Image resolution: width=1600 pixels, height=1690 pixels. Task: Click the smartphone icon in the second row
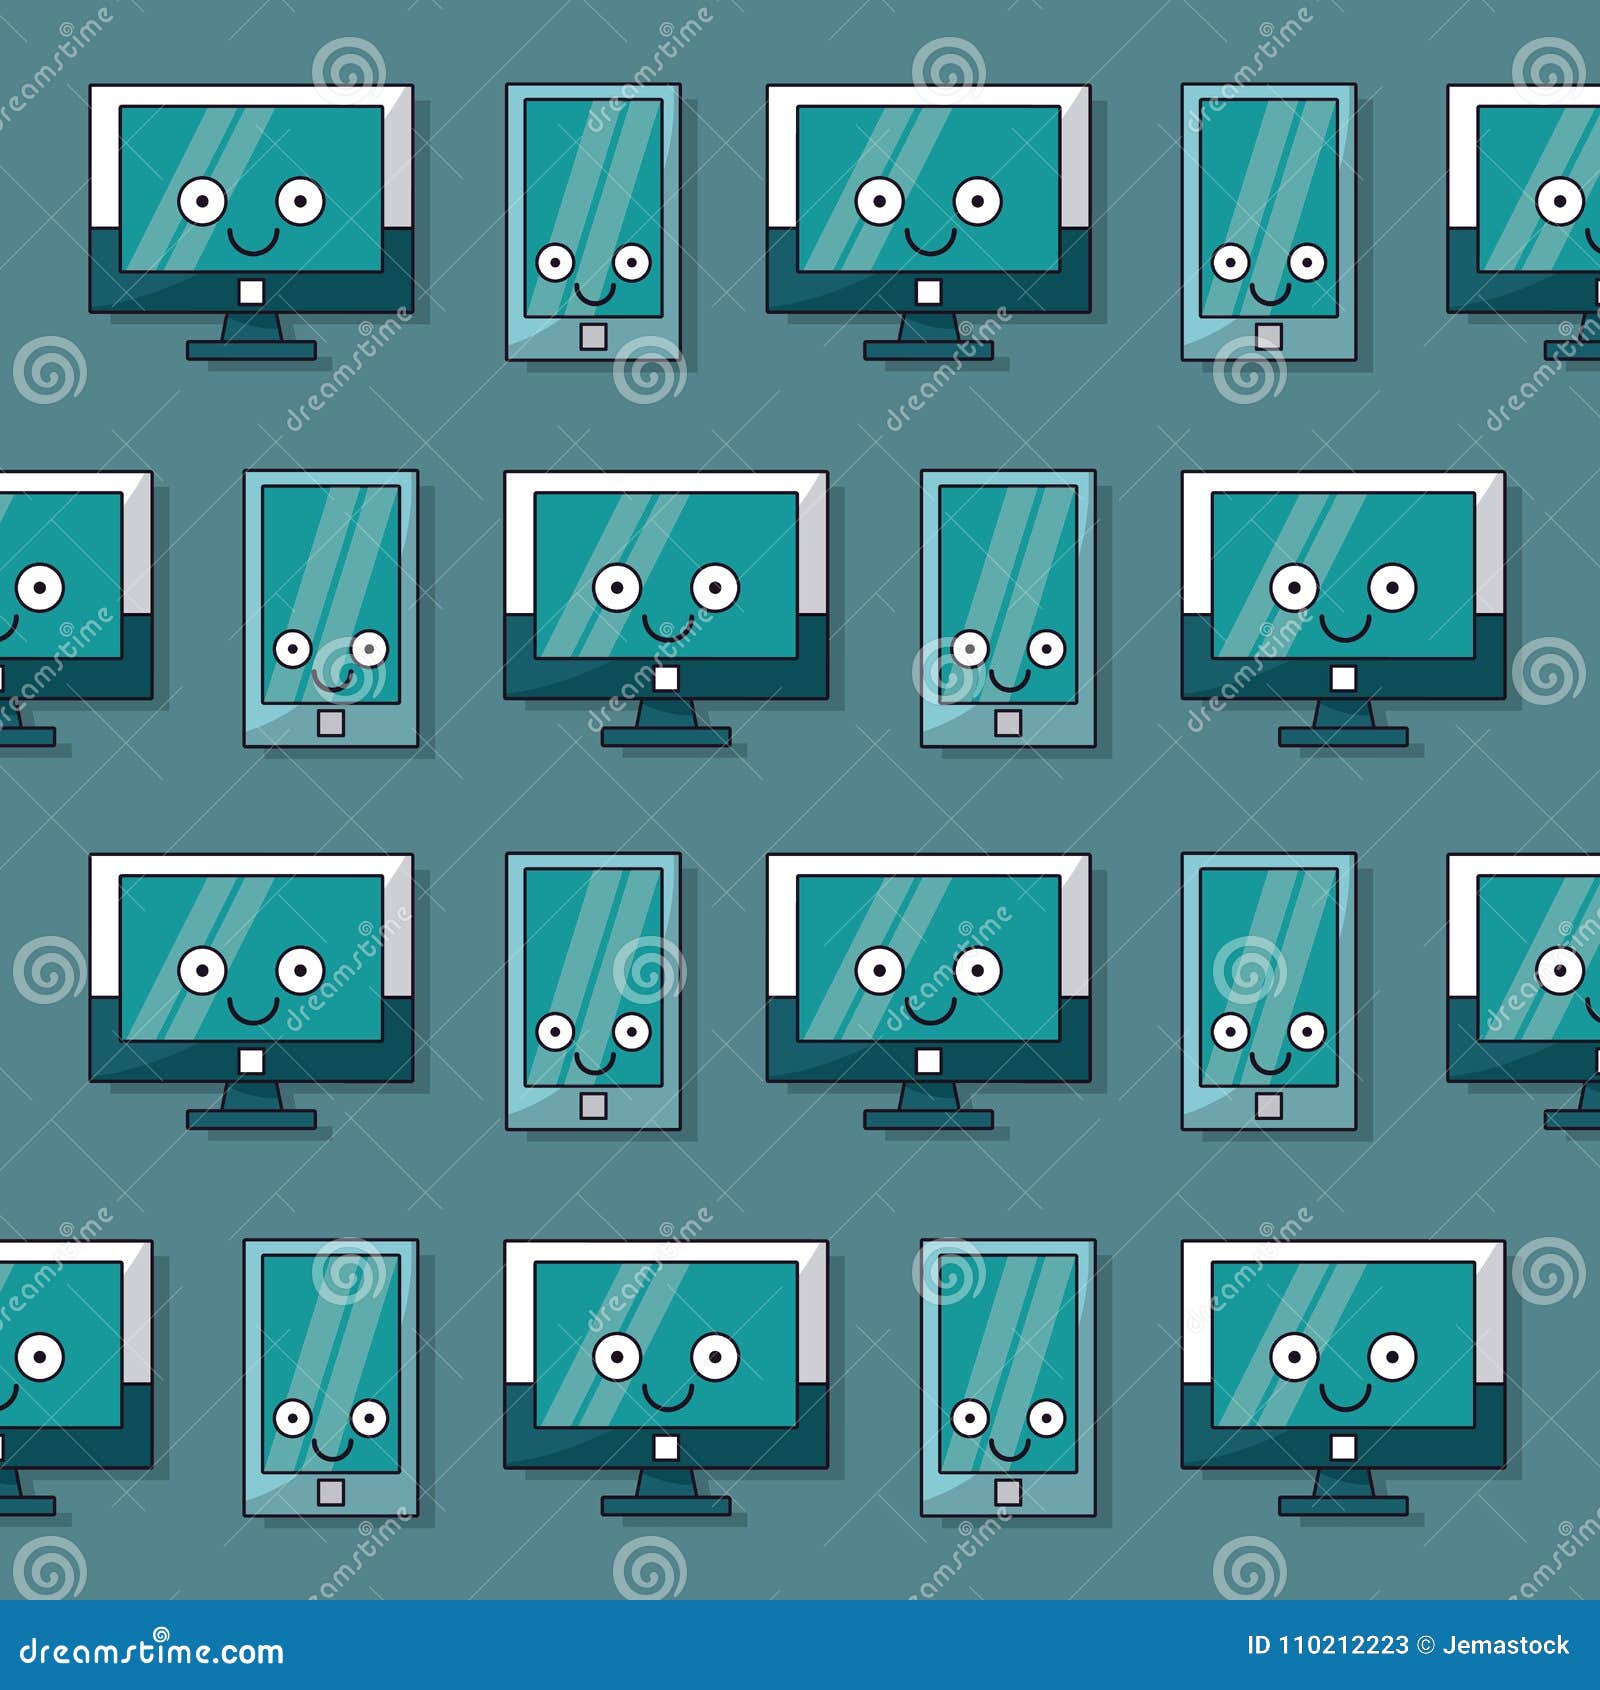click(330, 610)
